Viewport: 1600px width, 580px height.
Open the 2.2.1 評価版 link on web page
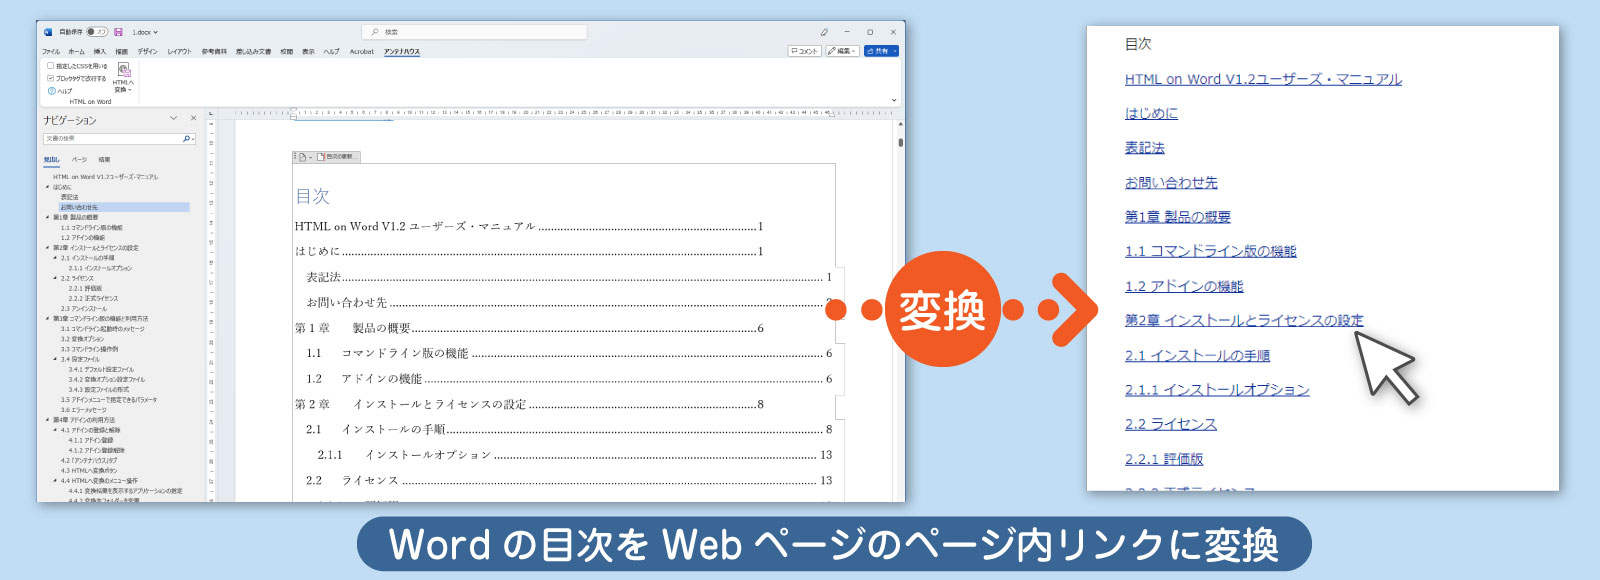point(1164,459)
